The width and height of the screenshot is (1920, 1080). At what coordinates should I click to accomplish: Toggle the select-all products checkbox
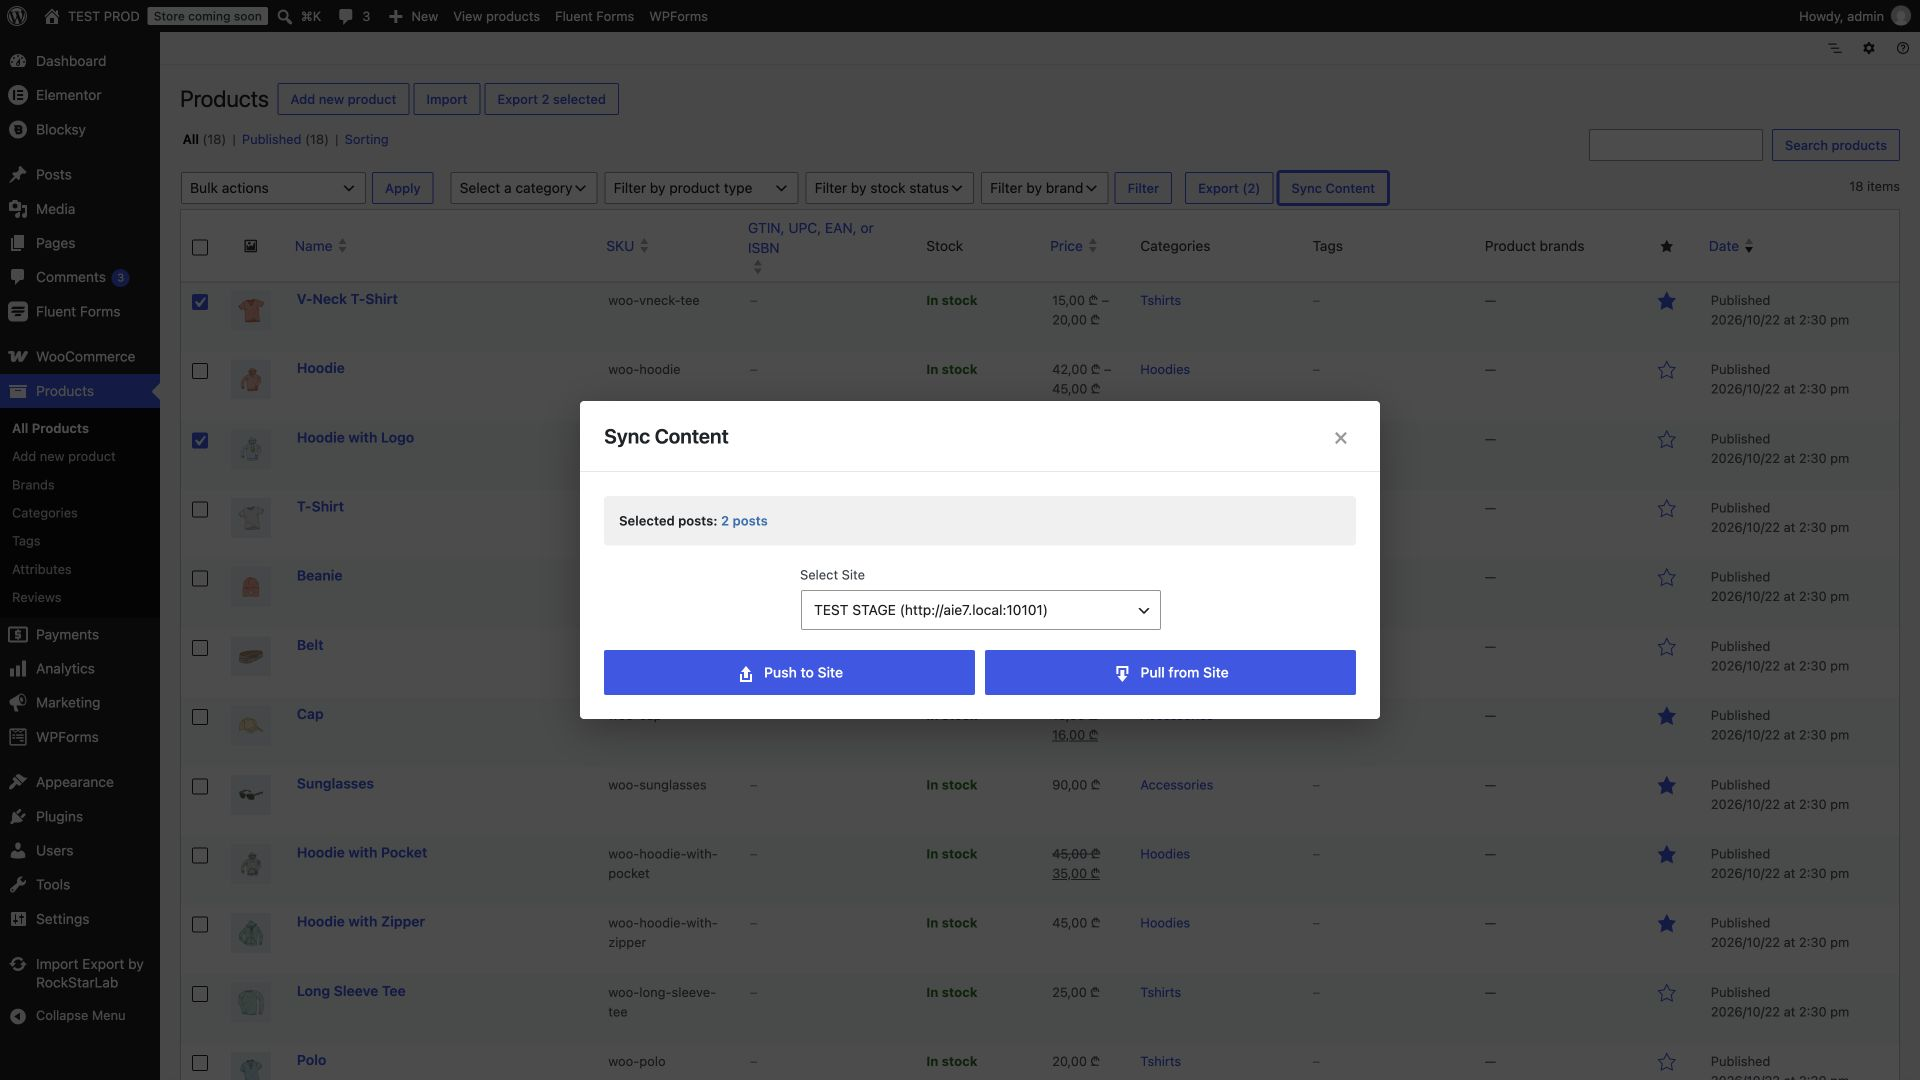[x=200, y=247]
